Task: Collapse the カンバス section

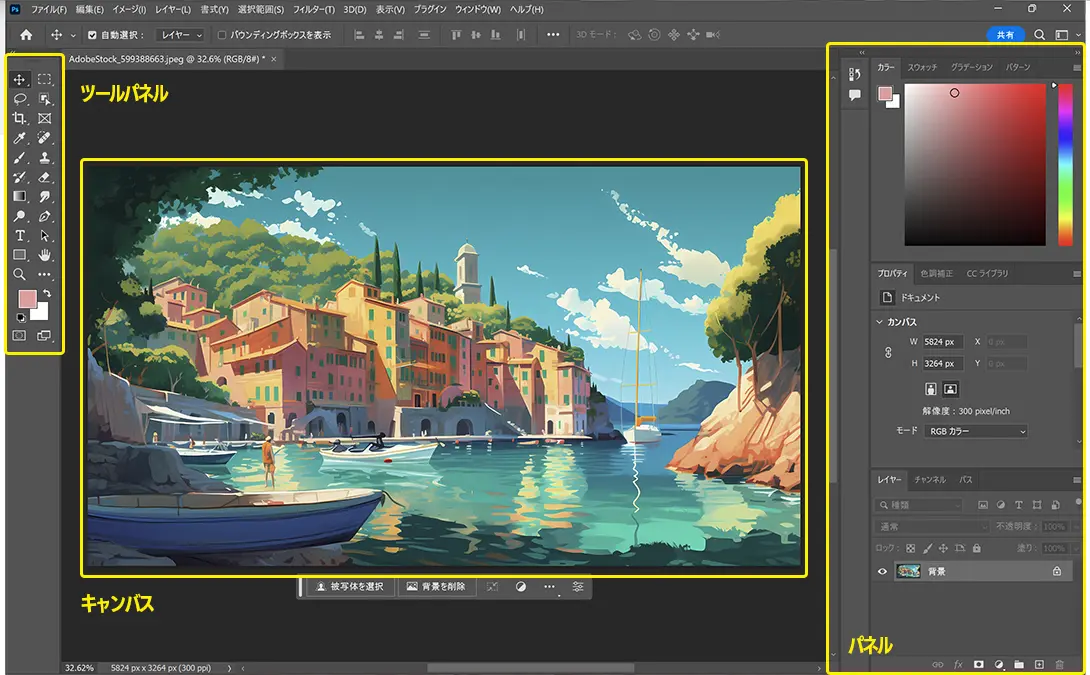Action: (x=879, y=322)
